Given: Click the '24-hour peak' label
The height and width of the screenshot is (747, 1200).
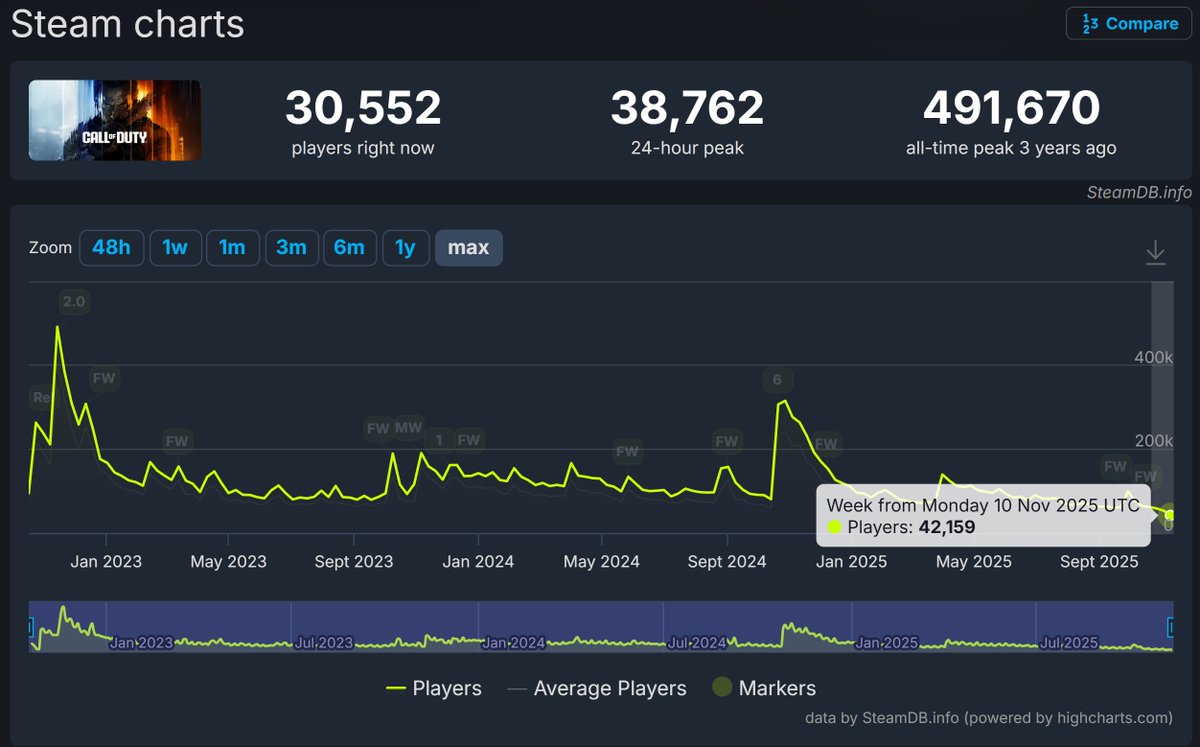Looking at the screenshot, I should tap(687, 148).
